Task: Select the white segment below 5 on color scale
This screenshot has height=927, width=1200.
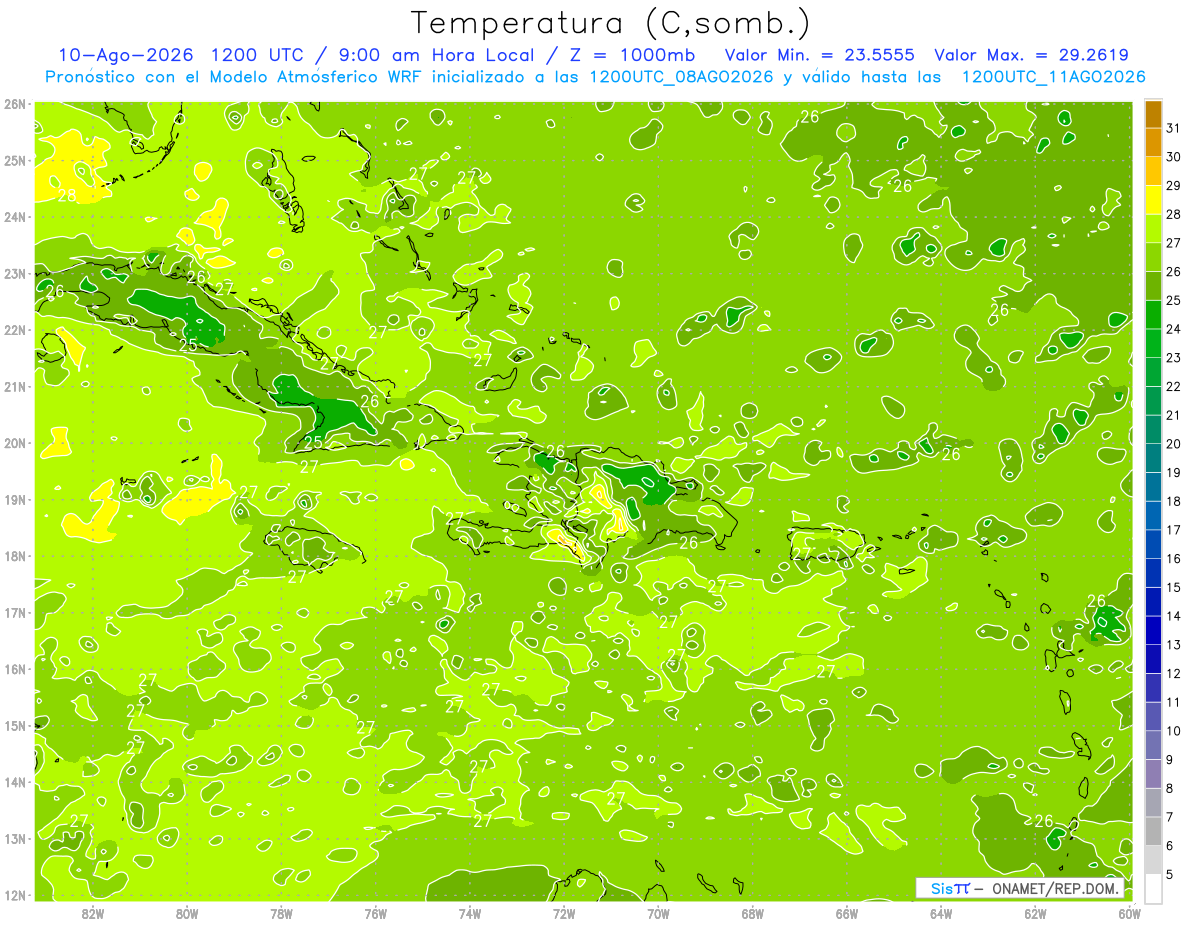Action: 1153,889
